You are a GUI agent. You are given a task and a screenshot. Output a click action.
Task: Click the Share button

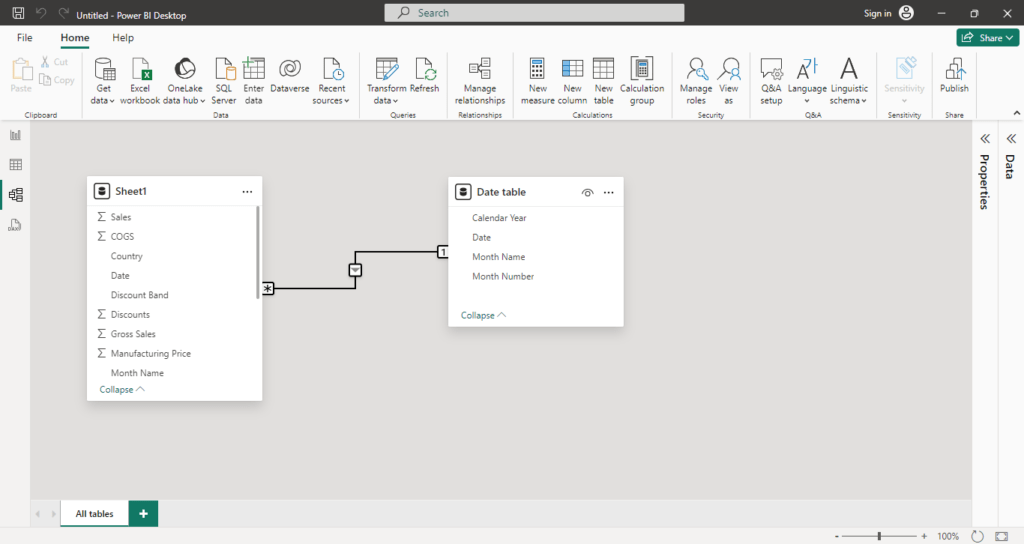[987, 38]
